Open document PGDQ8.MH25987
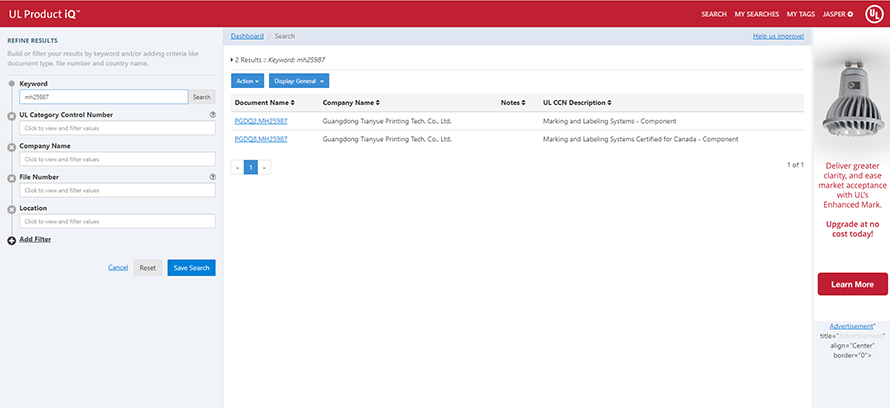This screenshot has width=890, height=408. tap(261, 139)
